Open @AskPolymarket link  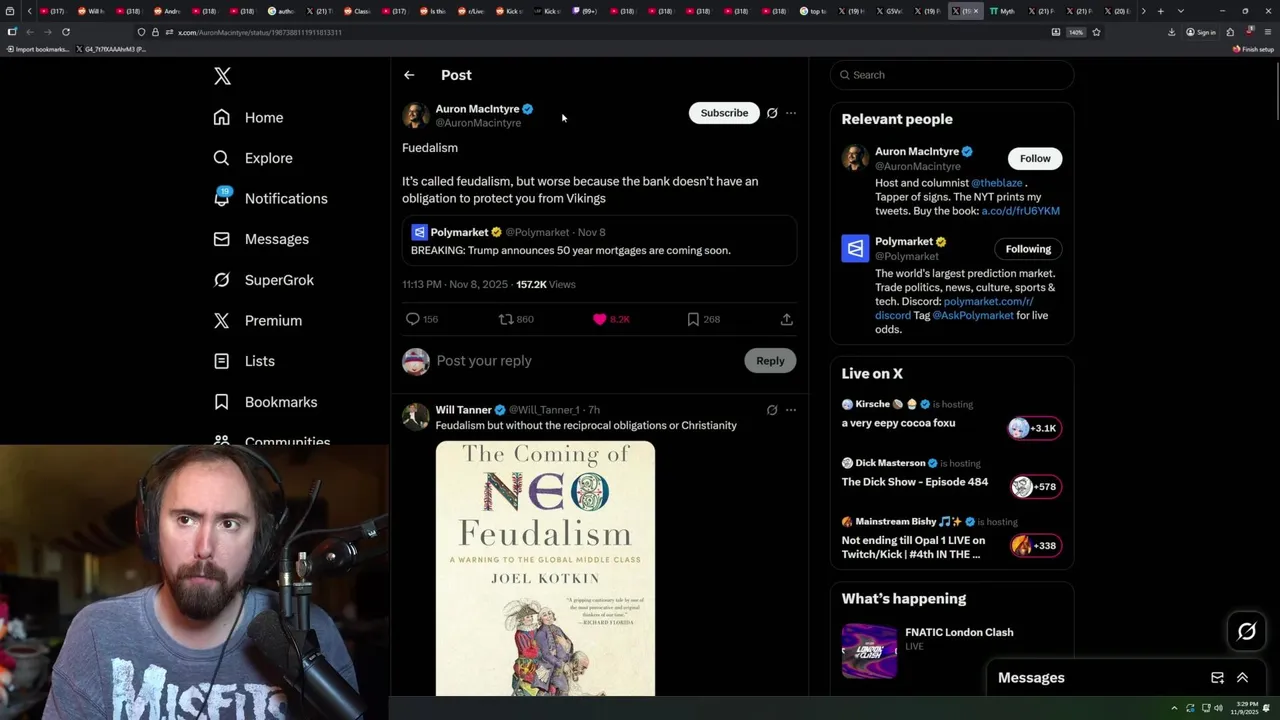972,315
